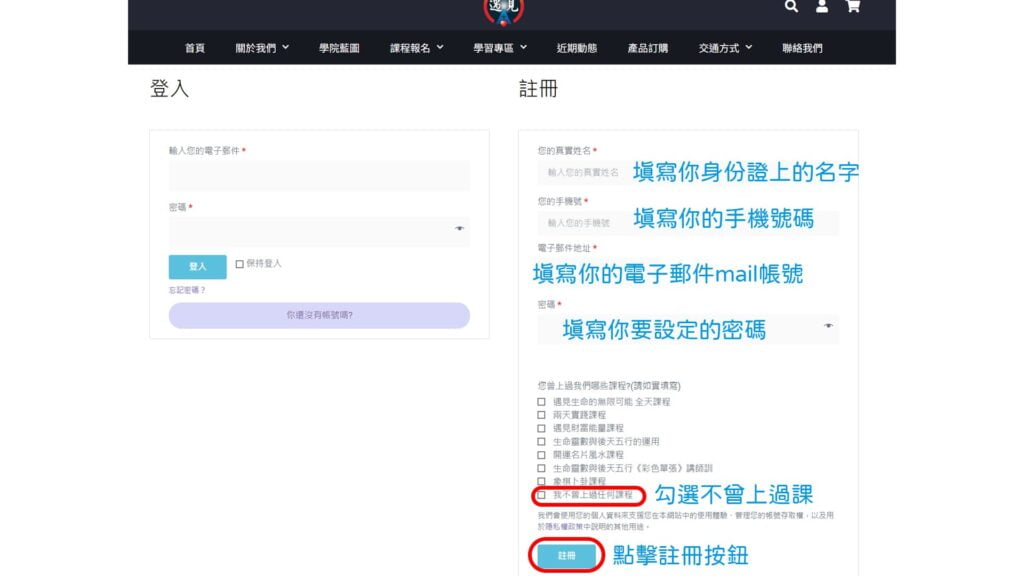This screenshot has height=576, width=1024.
Task: Follow the 忘記密碼？ link
Action: click(x=187, y=290)
